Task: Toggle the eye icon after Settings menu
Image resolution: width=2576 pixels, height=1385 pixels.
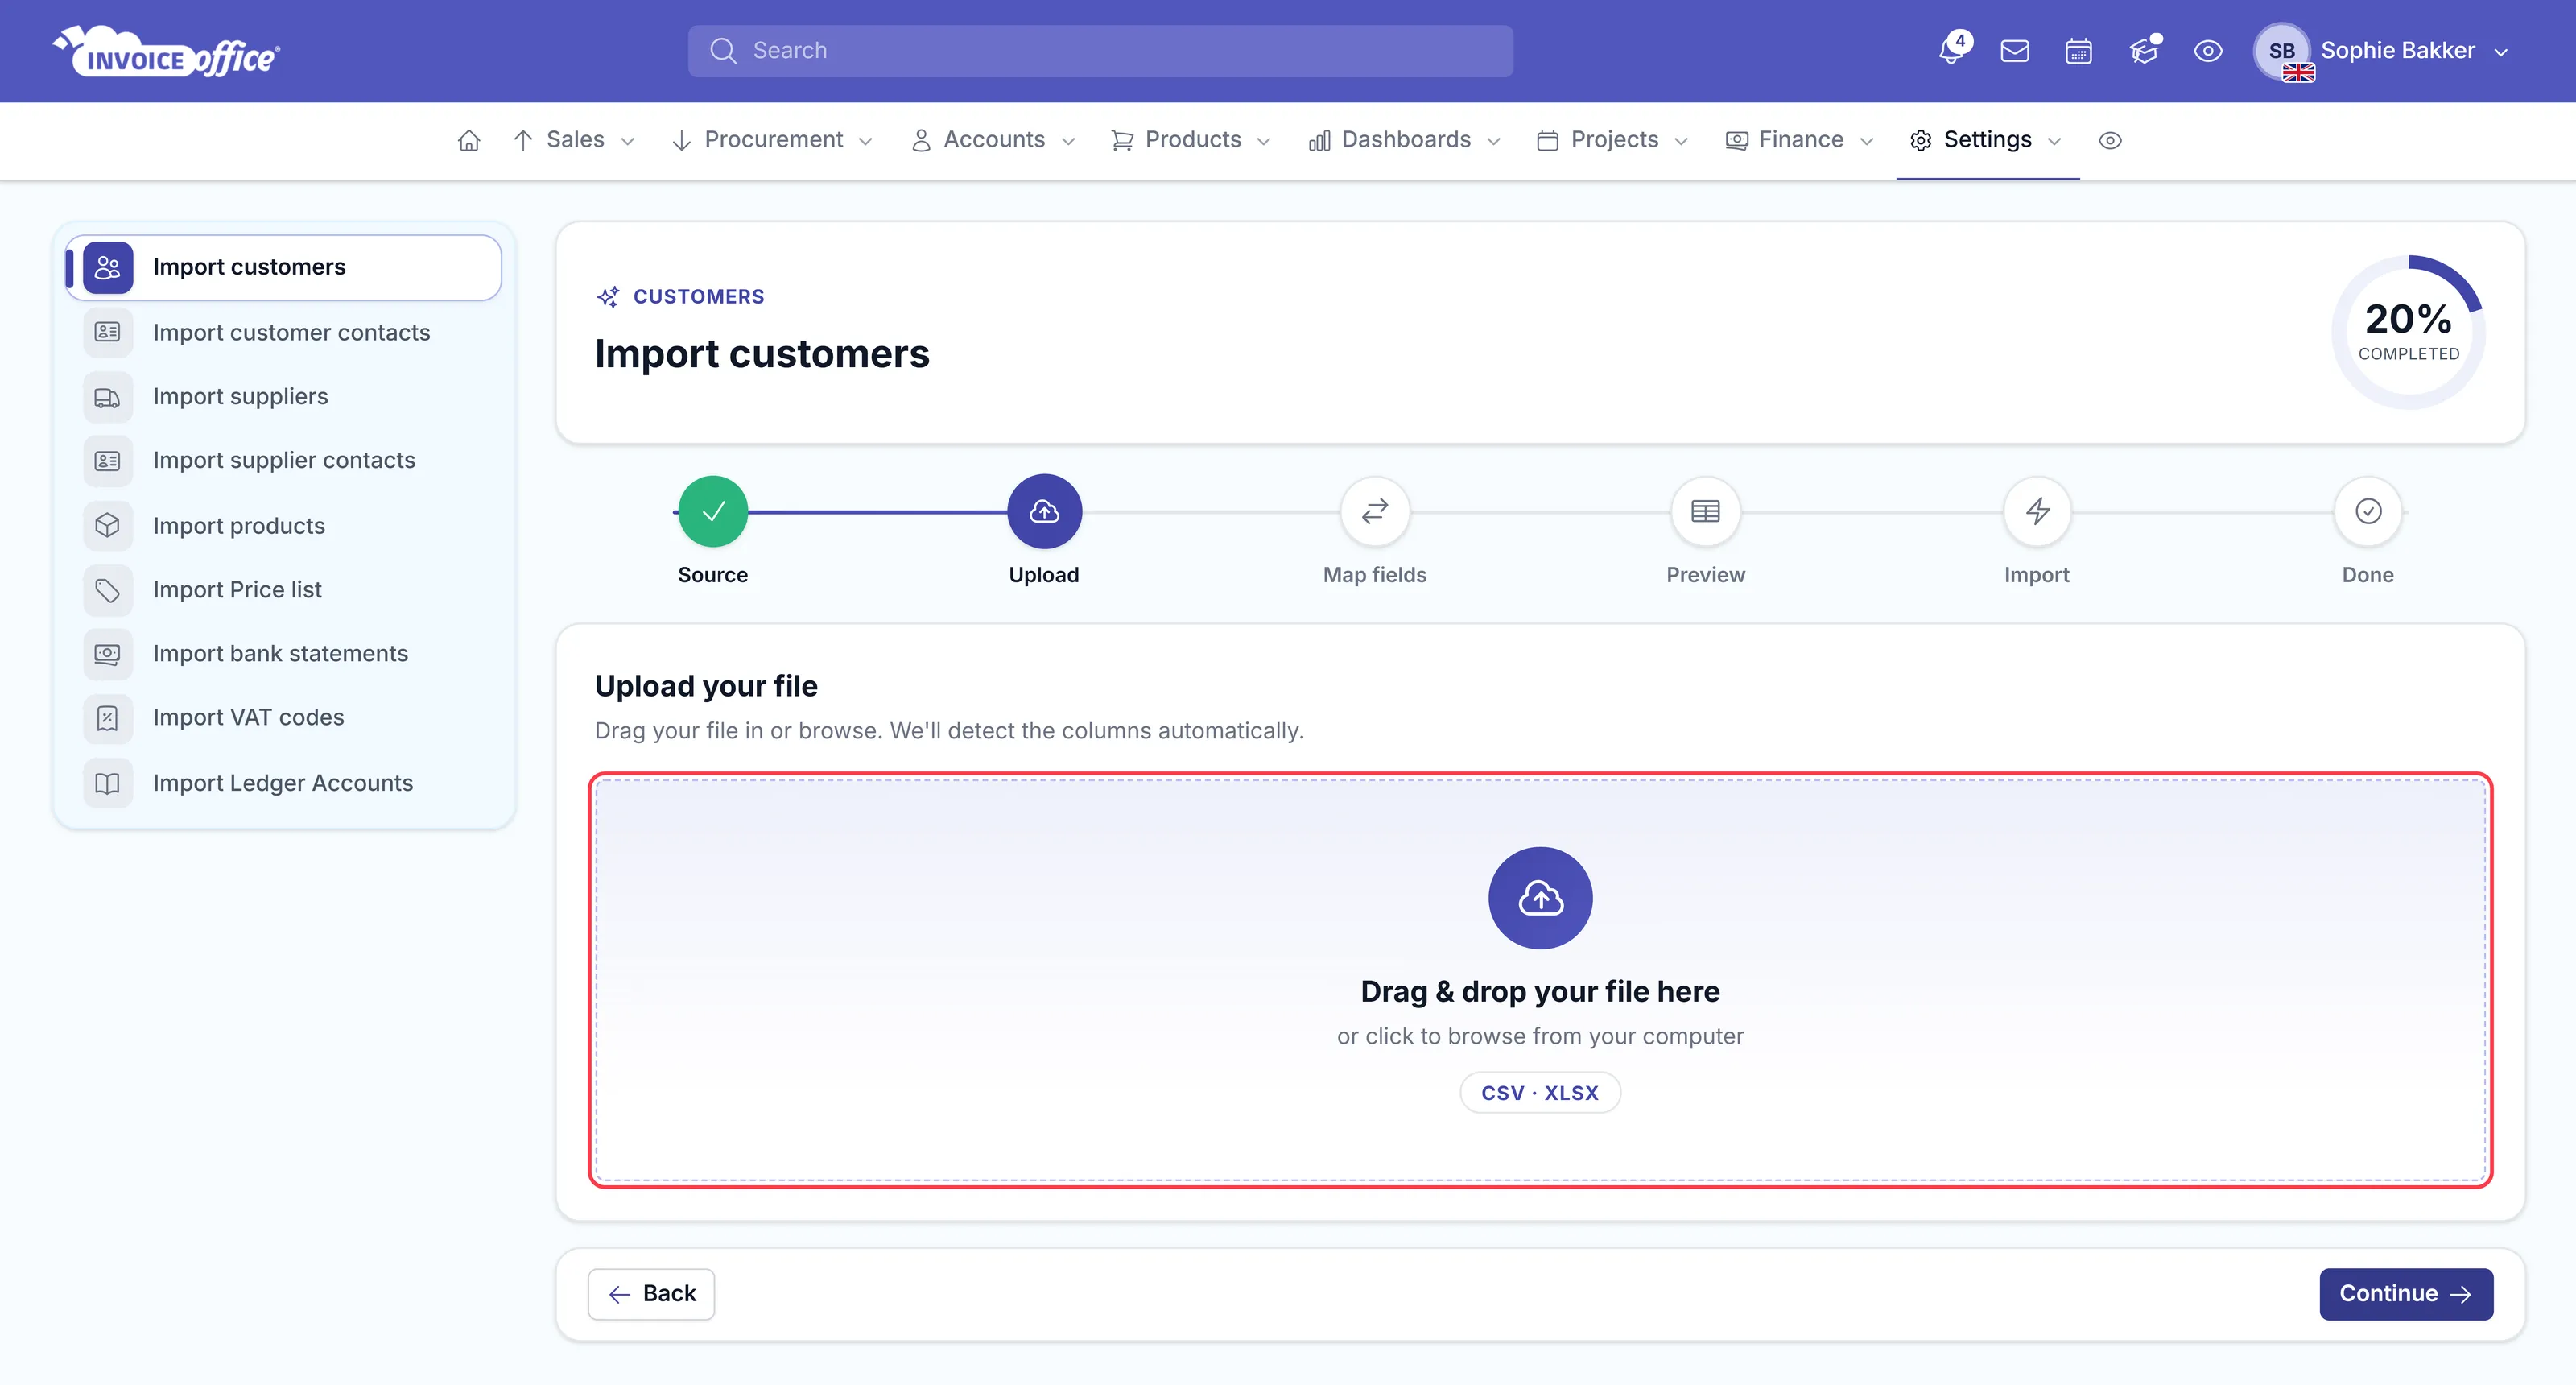Action: [x=2110, y=140]
